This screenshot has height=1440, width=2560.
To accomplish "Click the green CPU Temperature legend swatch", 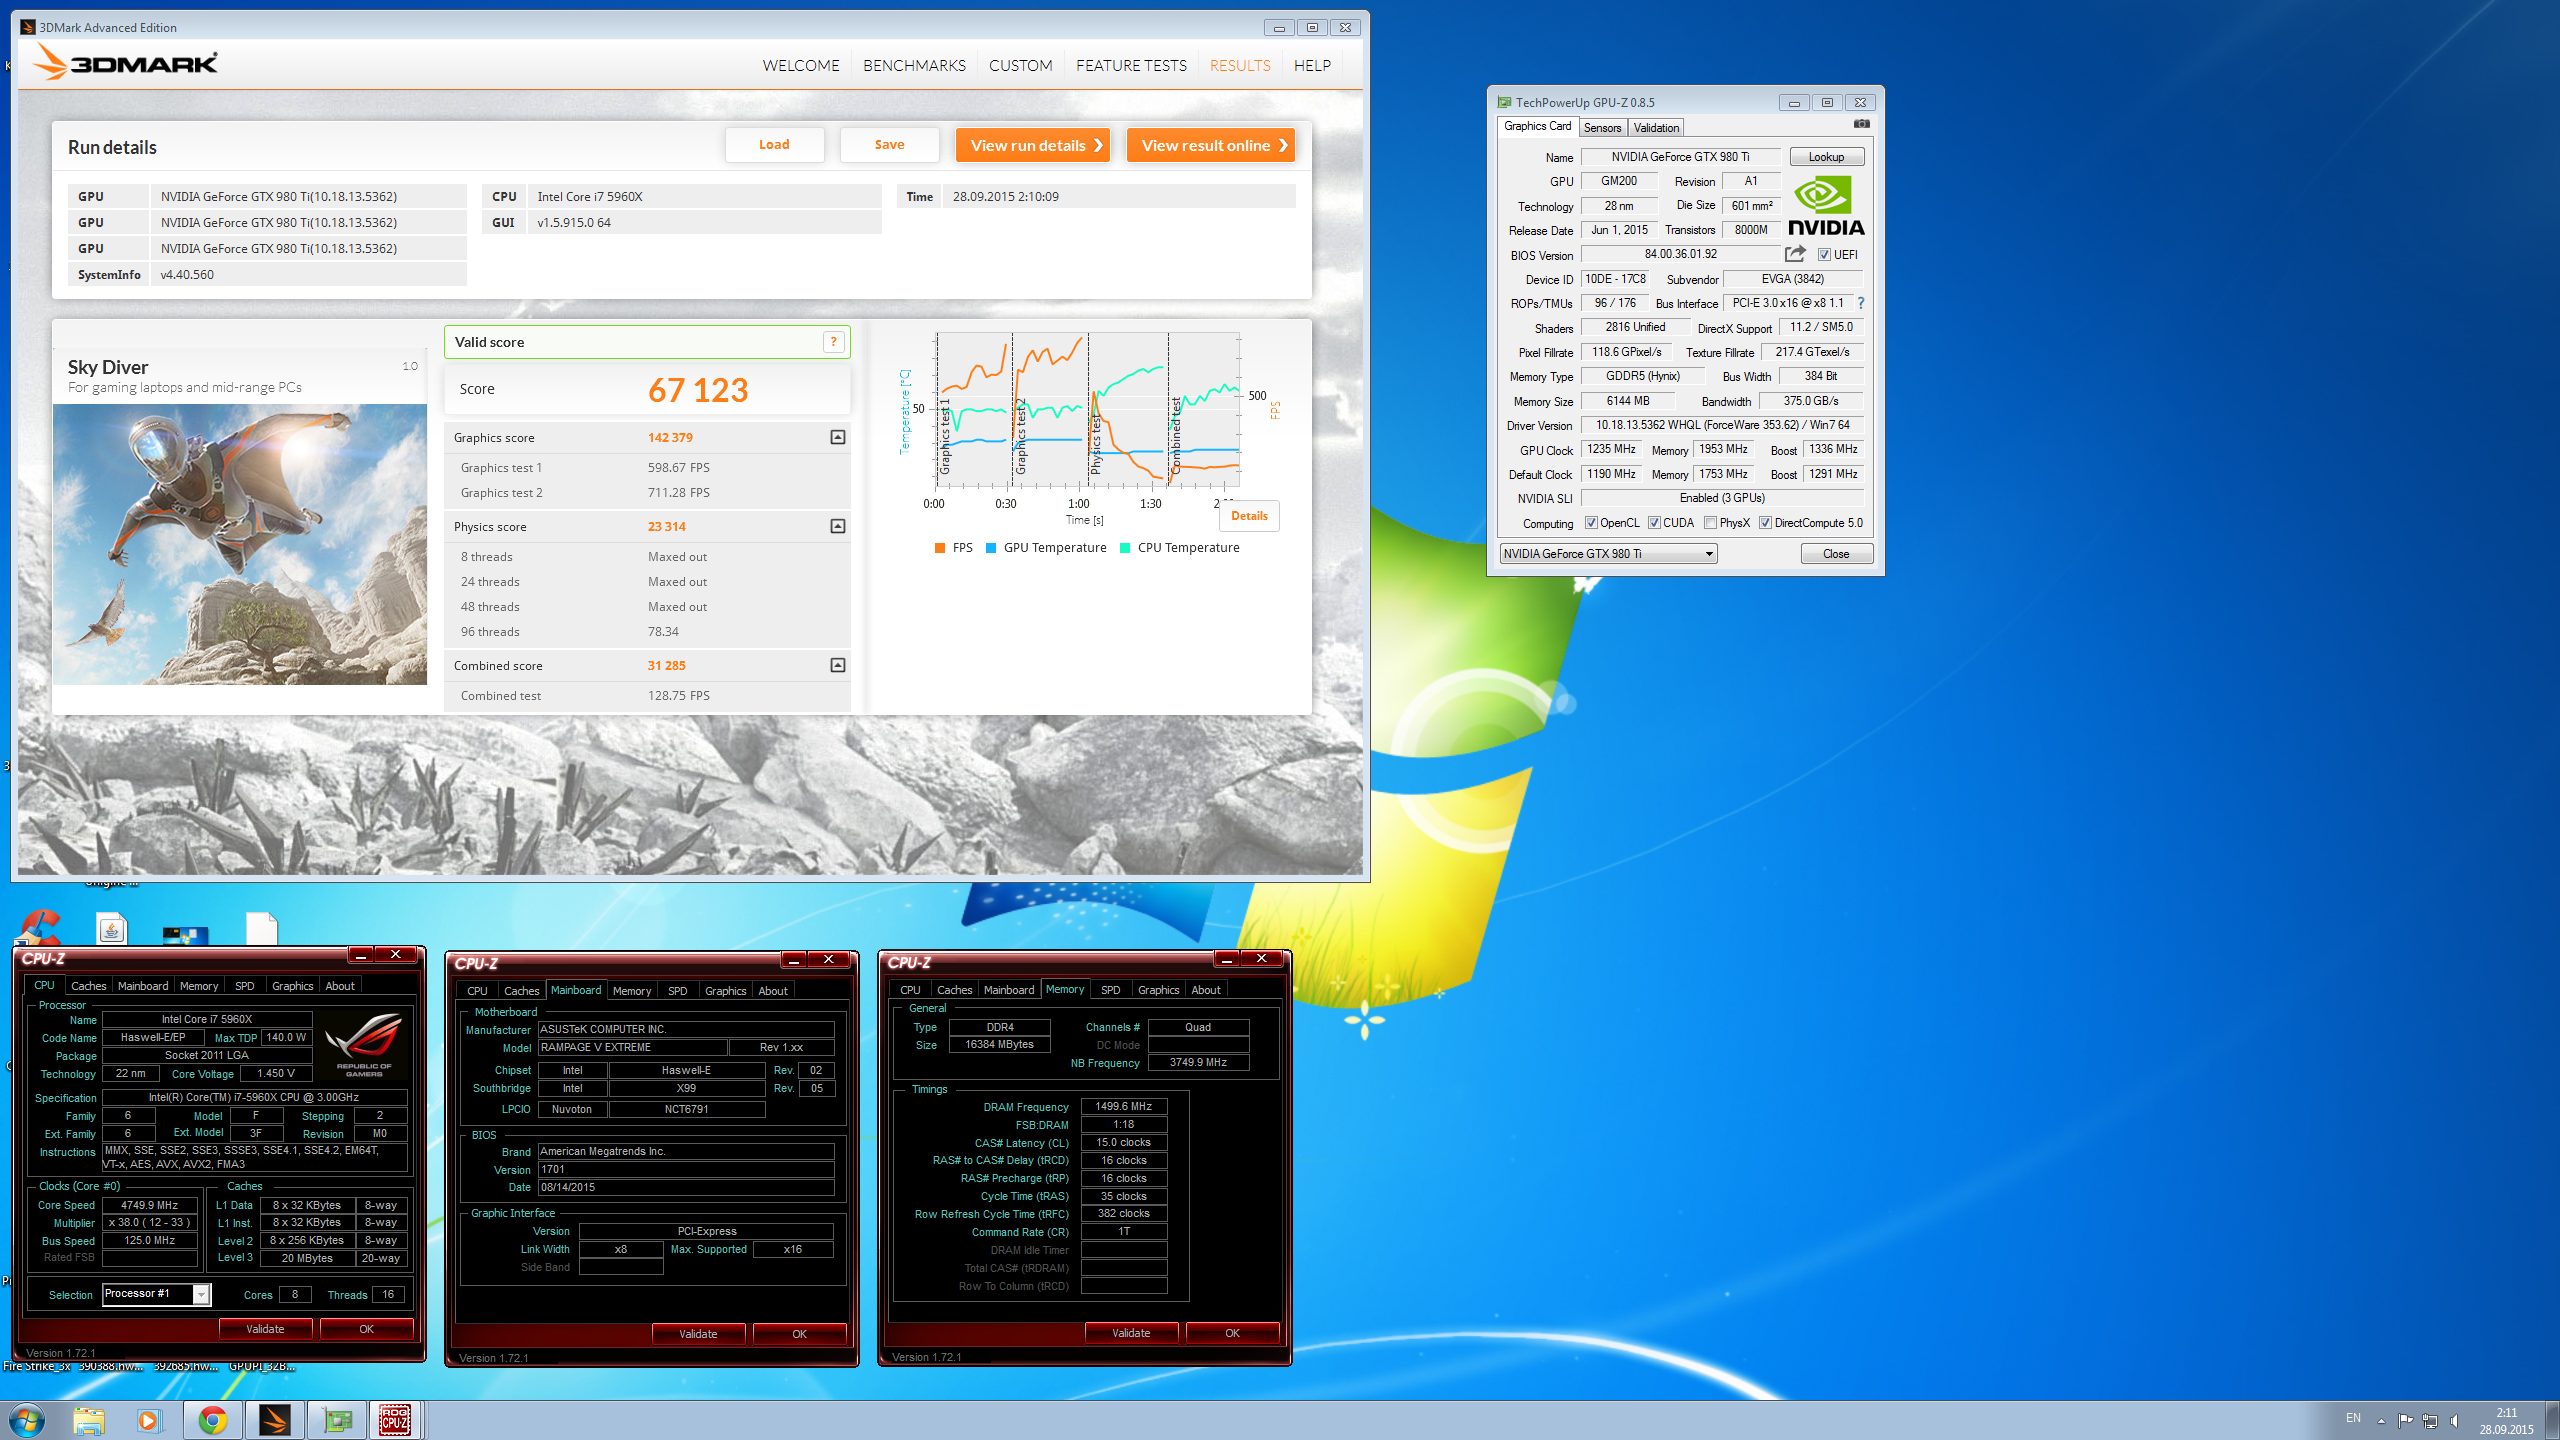I will [x=1125, y=548].
